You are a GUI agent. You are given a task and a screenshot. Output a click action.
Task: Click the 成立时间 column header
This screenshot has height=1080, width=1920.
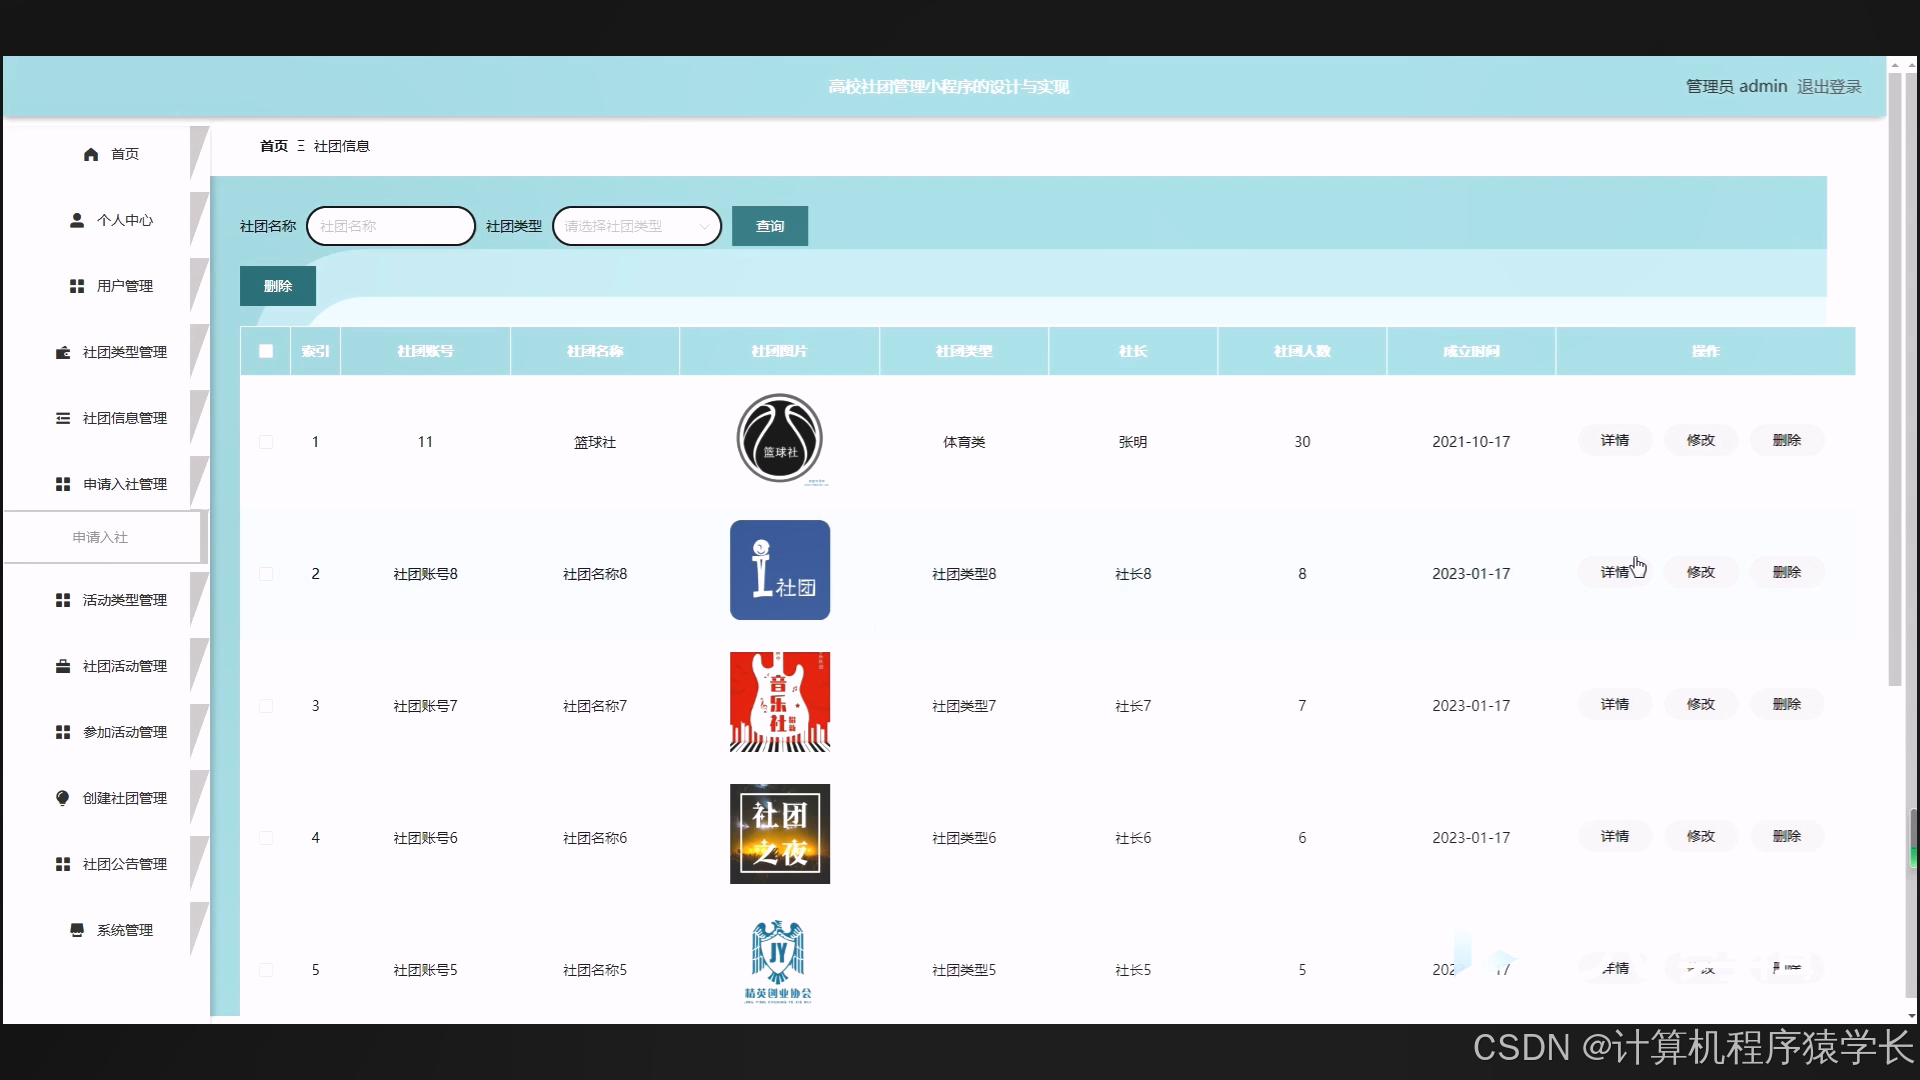tap(1471, 351)
